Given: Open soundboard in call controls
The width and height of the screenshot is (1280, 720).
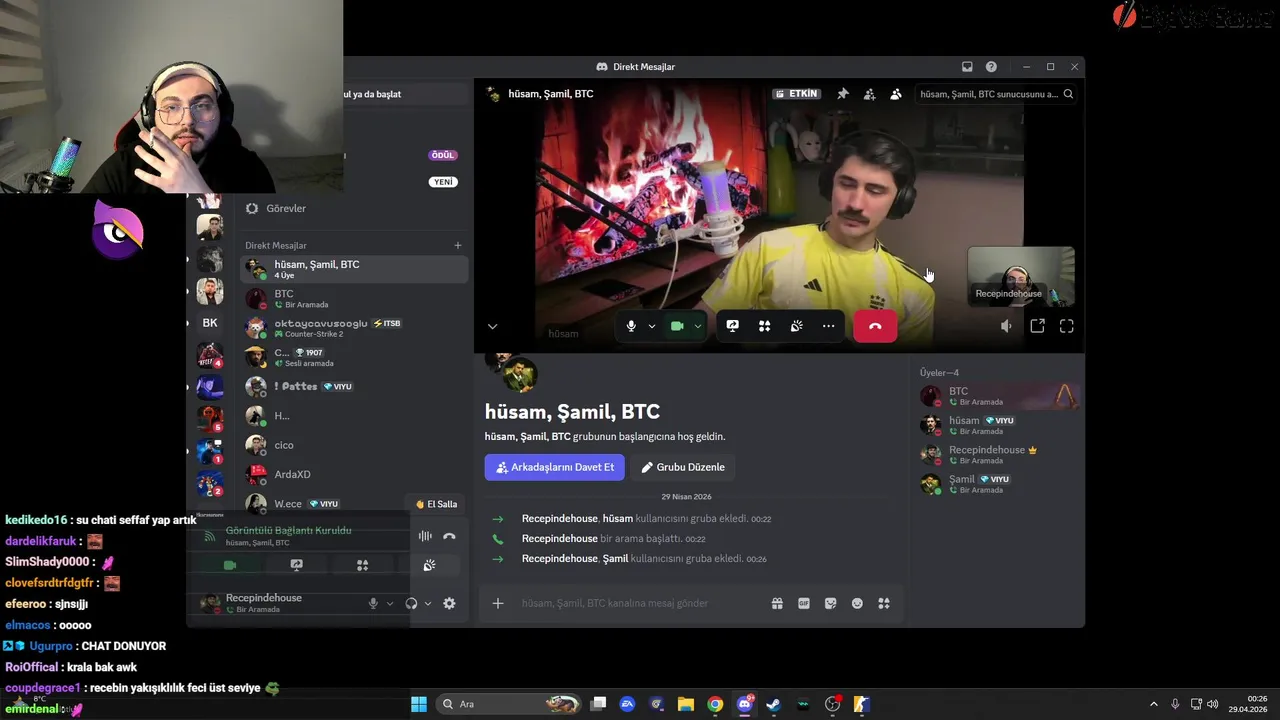Looking at the screenshot, I should [796, 326].
